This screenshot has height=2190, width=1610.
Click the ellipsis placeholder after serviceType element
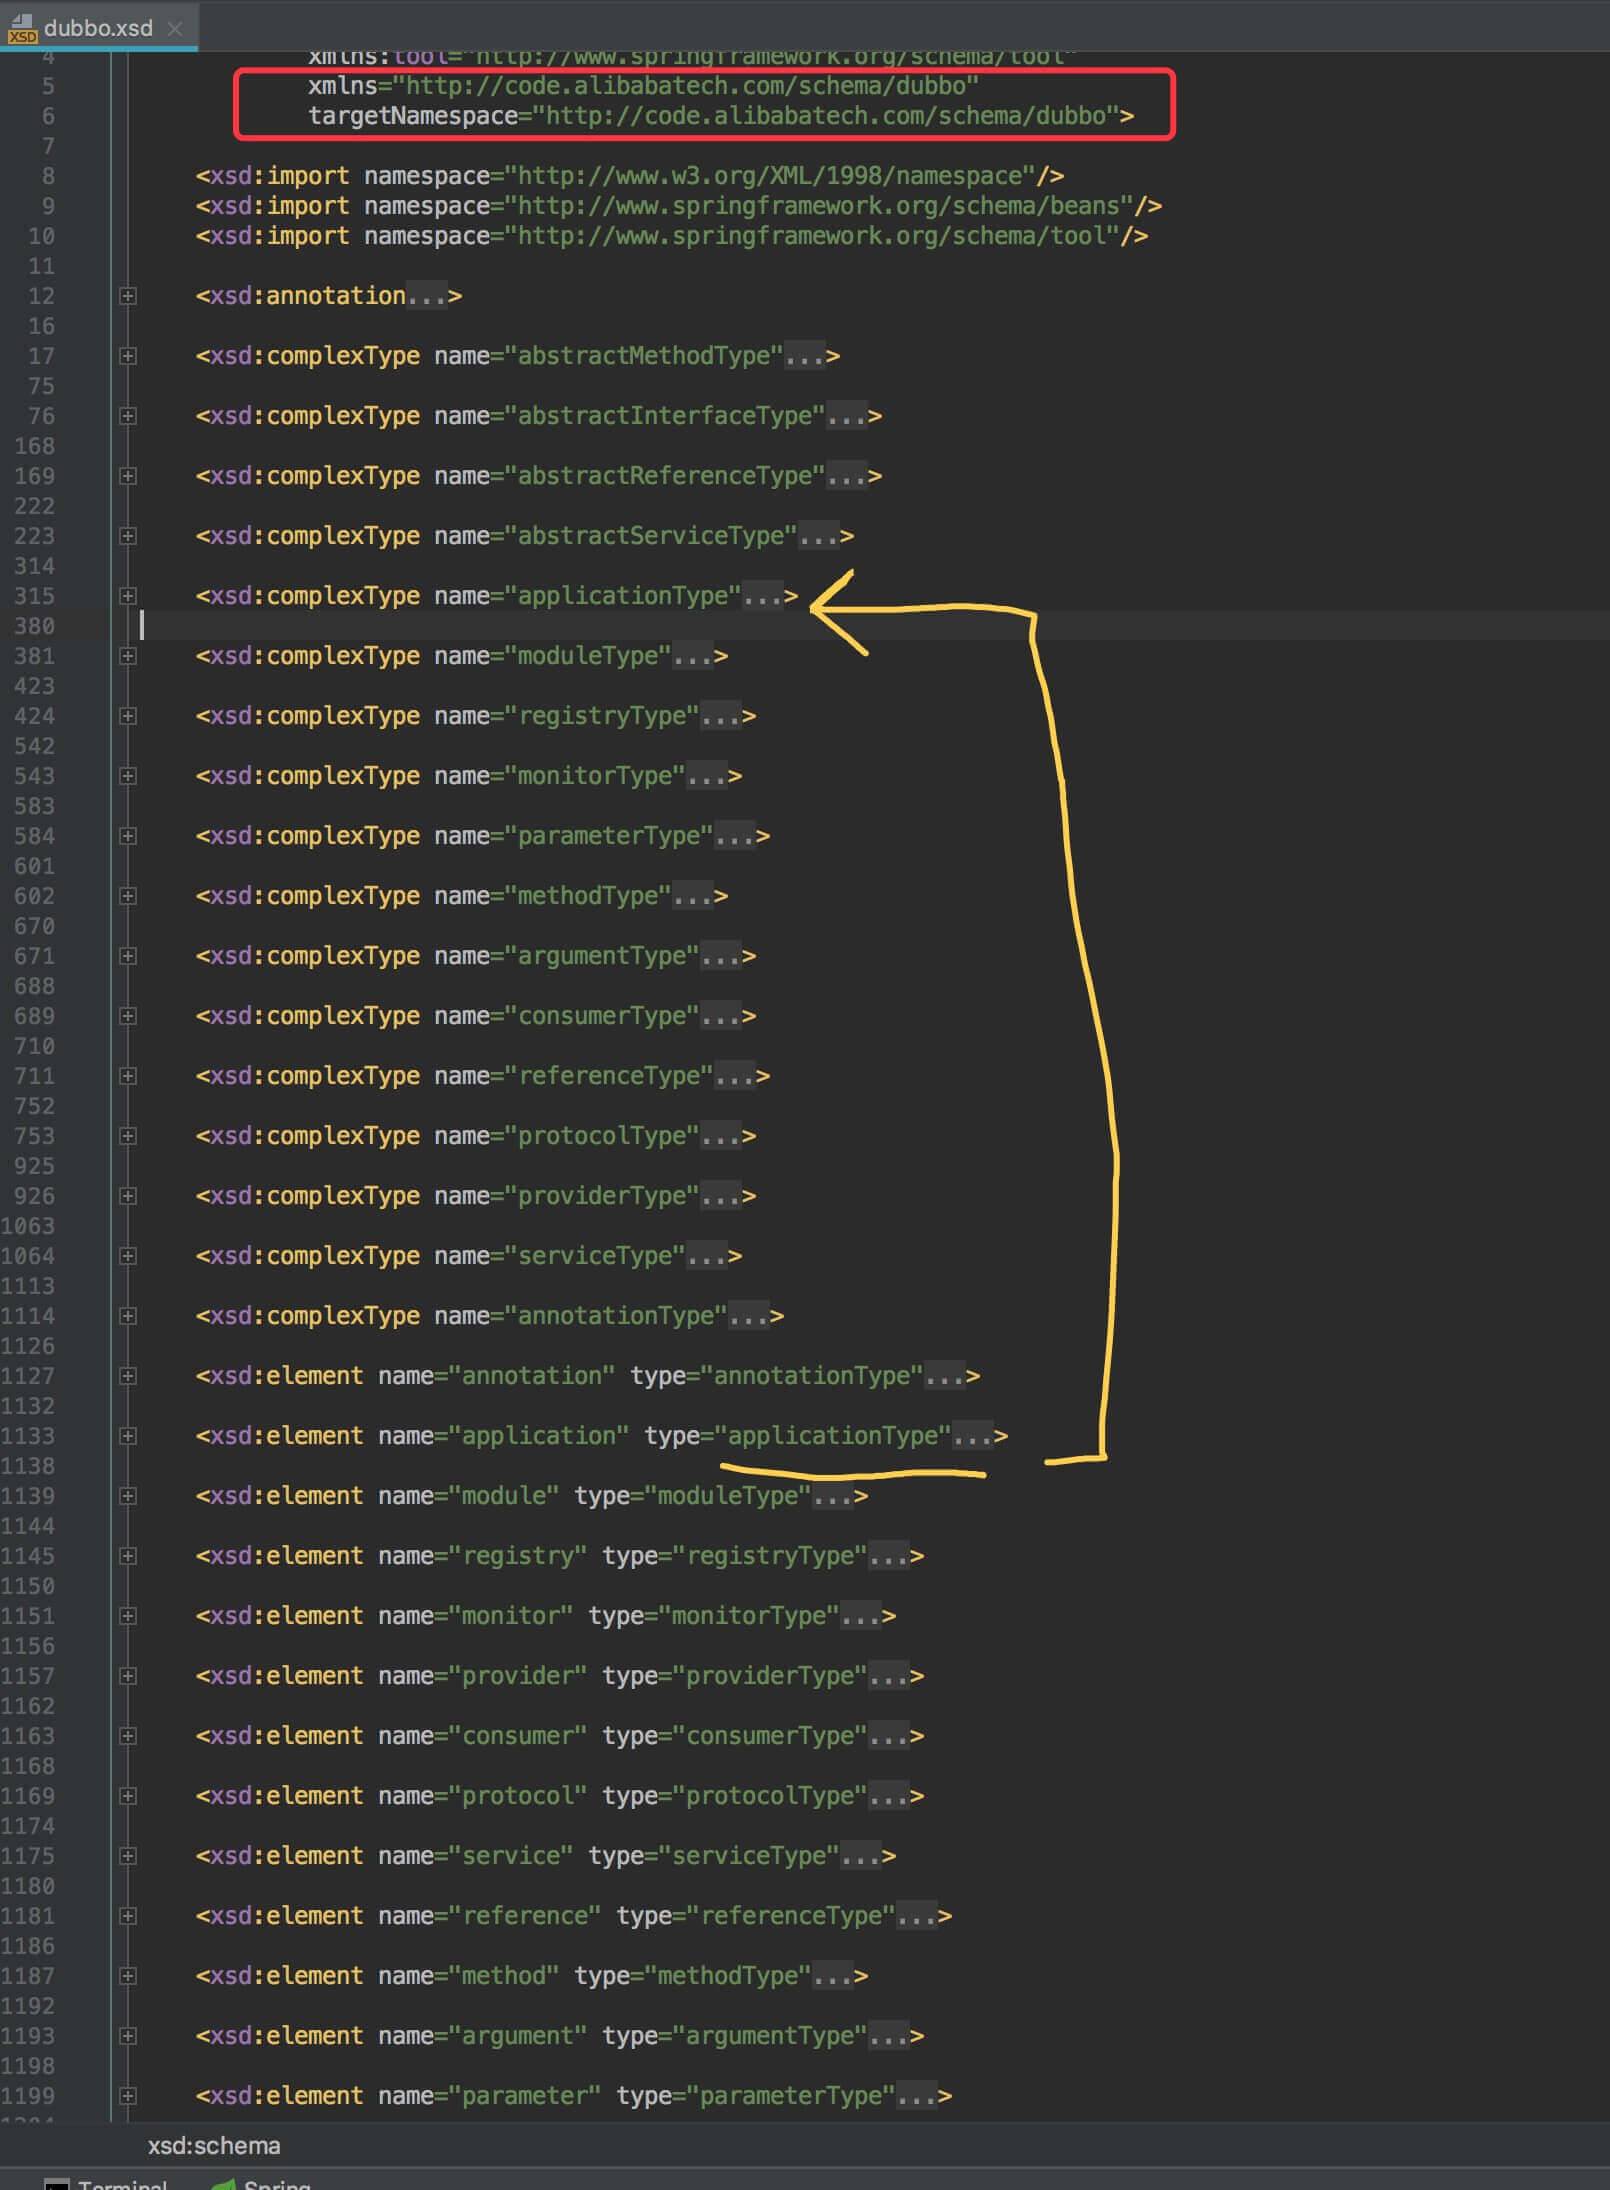point(860,1856)
